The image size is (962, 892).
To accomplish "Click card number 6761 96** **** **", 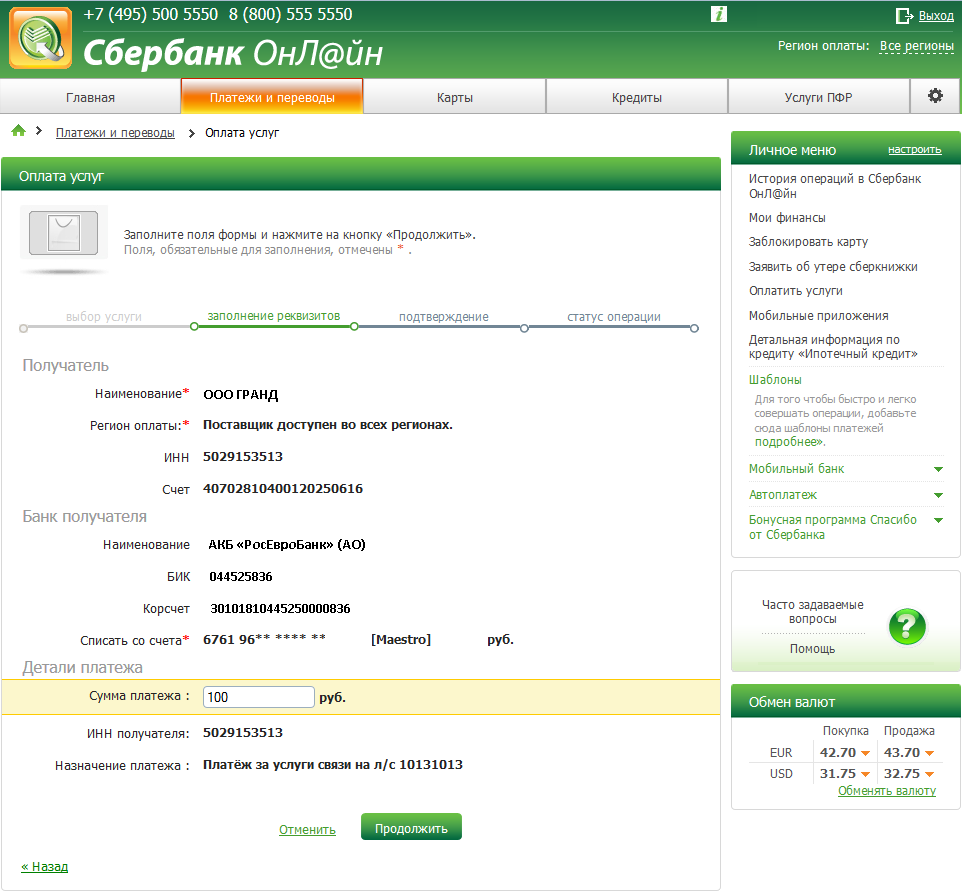I will coord(264,639).
